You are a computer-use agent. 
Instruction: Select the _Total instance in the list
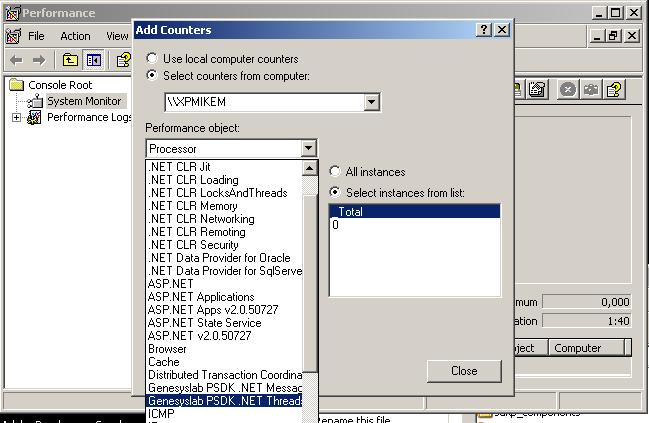[x=414, y=211]
